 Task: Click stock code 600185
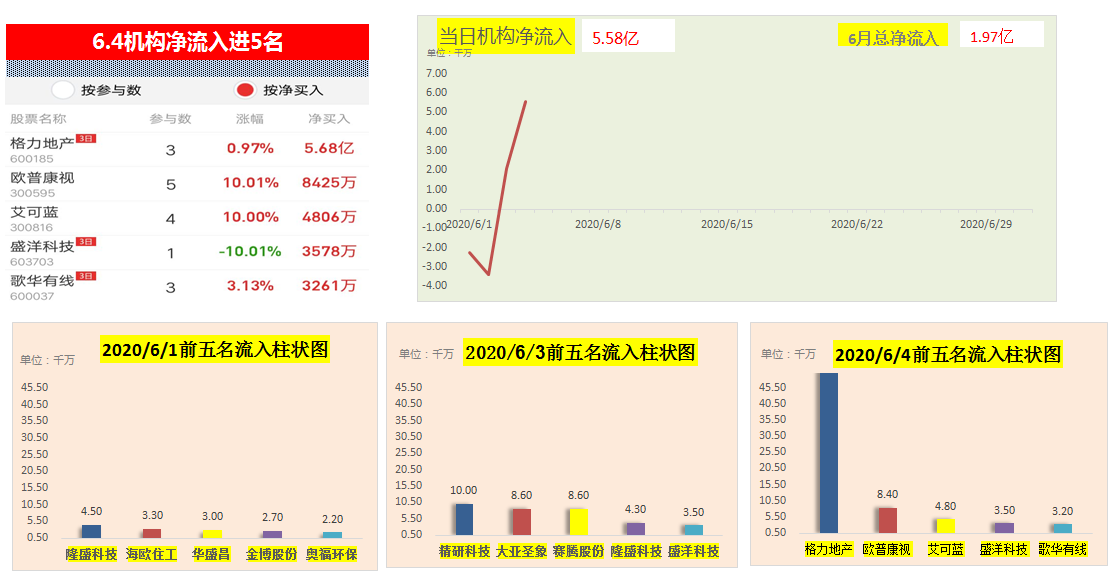pyautogui.click(x=32, y=159)
